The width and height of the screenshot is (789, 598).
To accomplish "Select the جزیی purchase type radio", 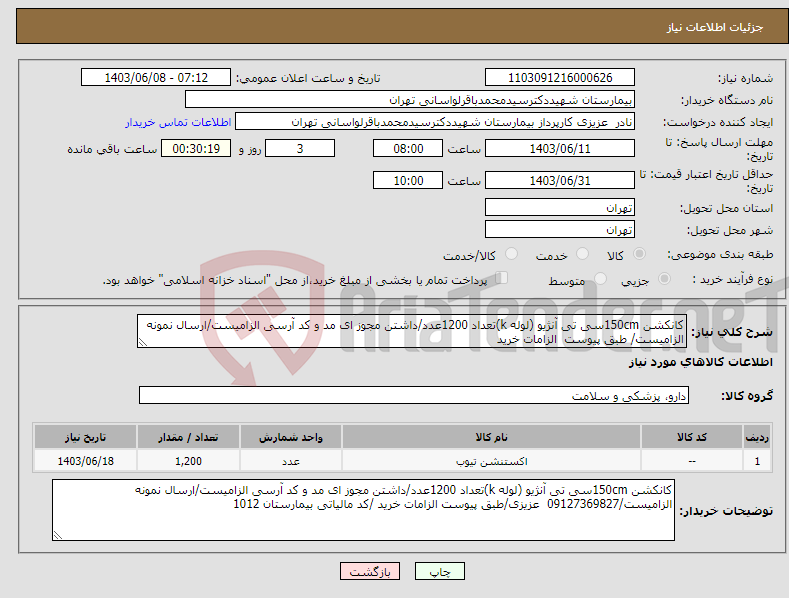I will point(664,278).
